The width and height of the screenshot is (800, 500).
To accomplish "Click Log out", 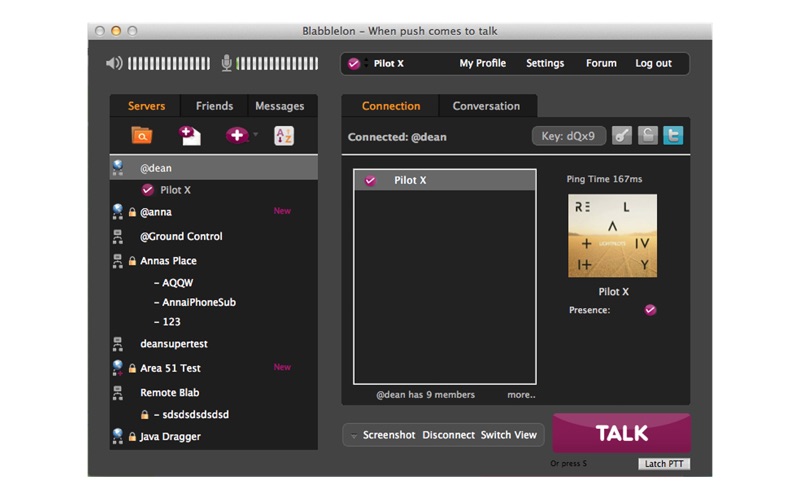I will [x=653, y=63].
